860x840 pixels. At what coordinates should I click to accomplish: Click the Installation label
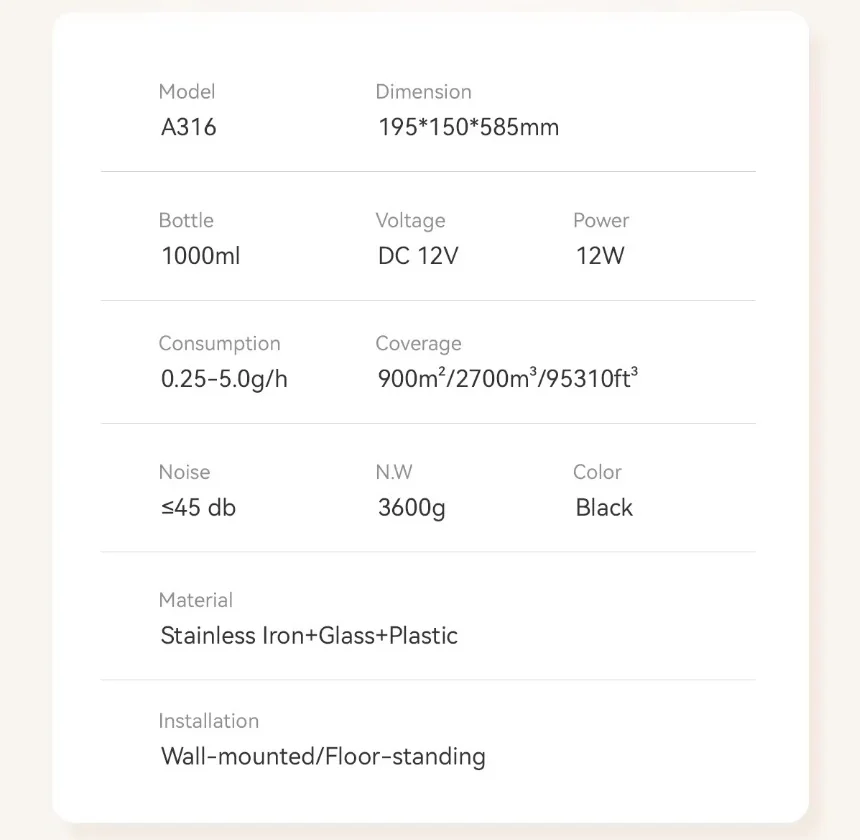coord(208,721)
